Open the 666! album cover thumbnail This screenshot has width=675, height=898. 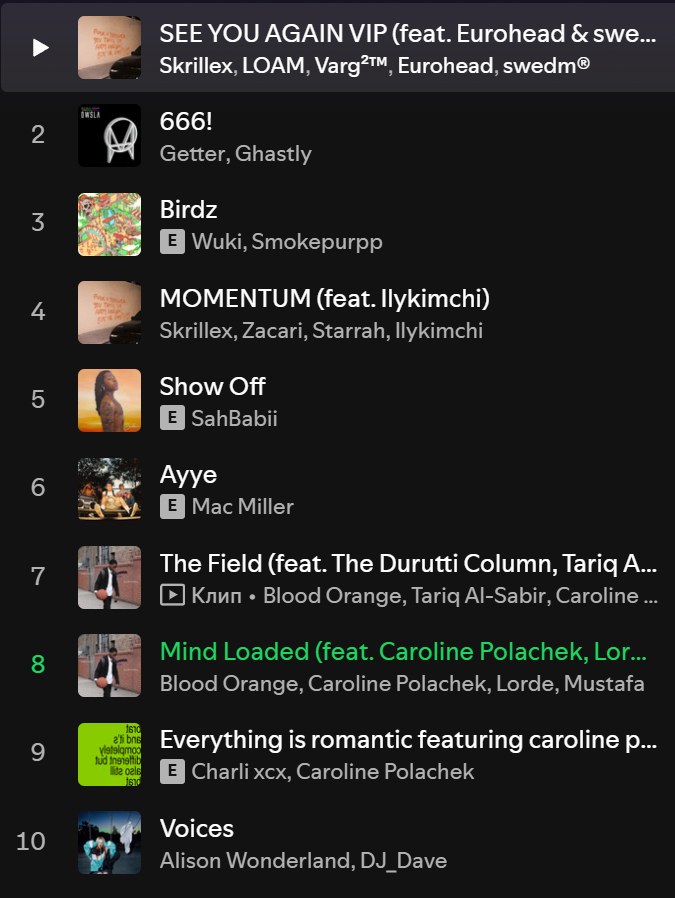tap(109, 135)
